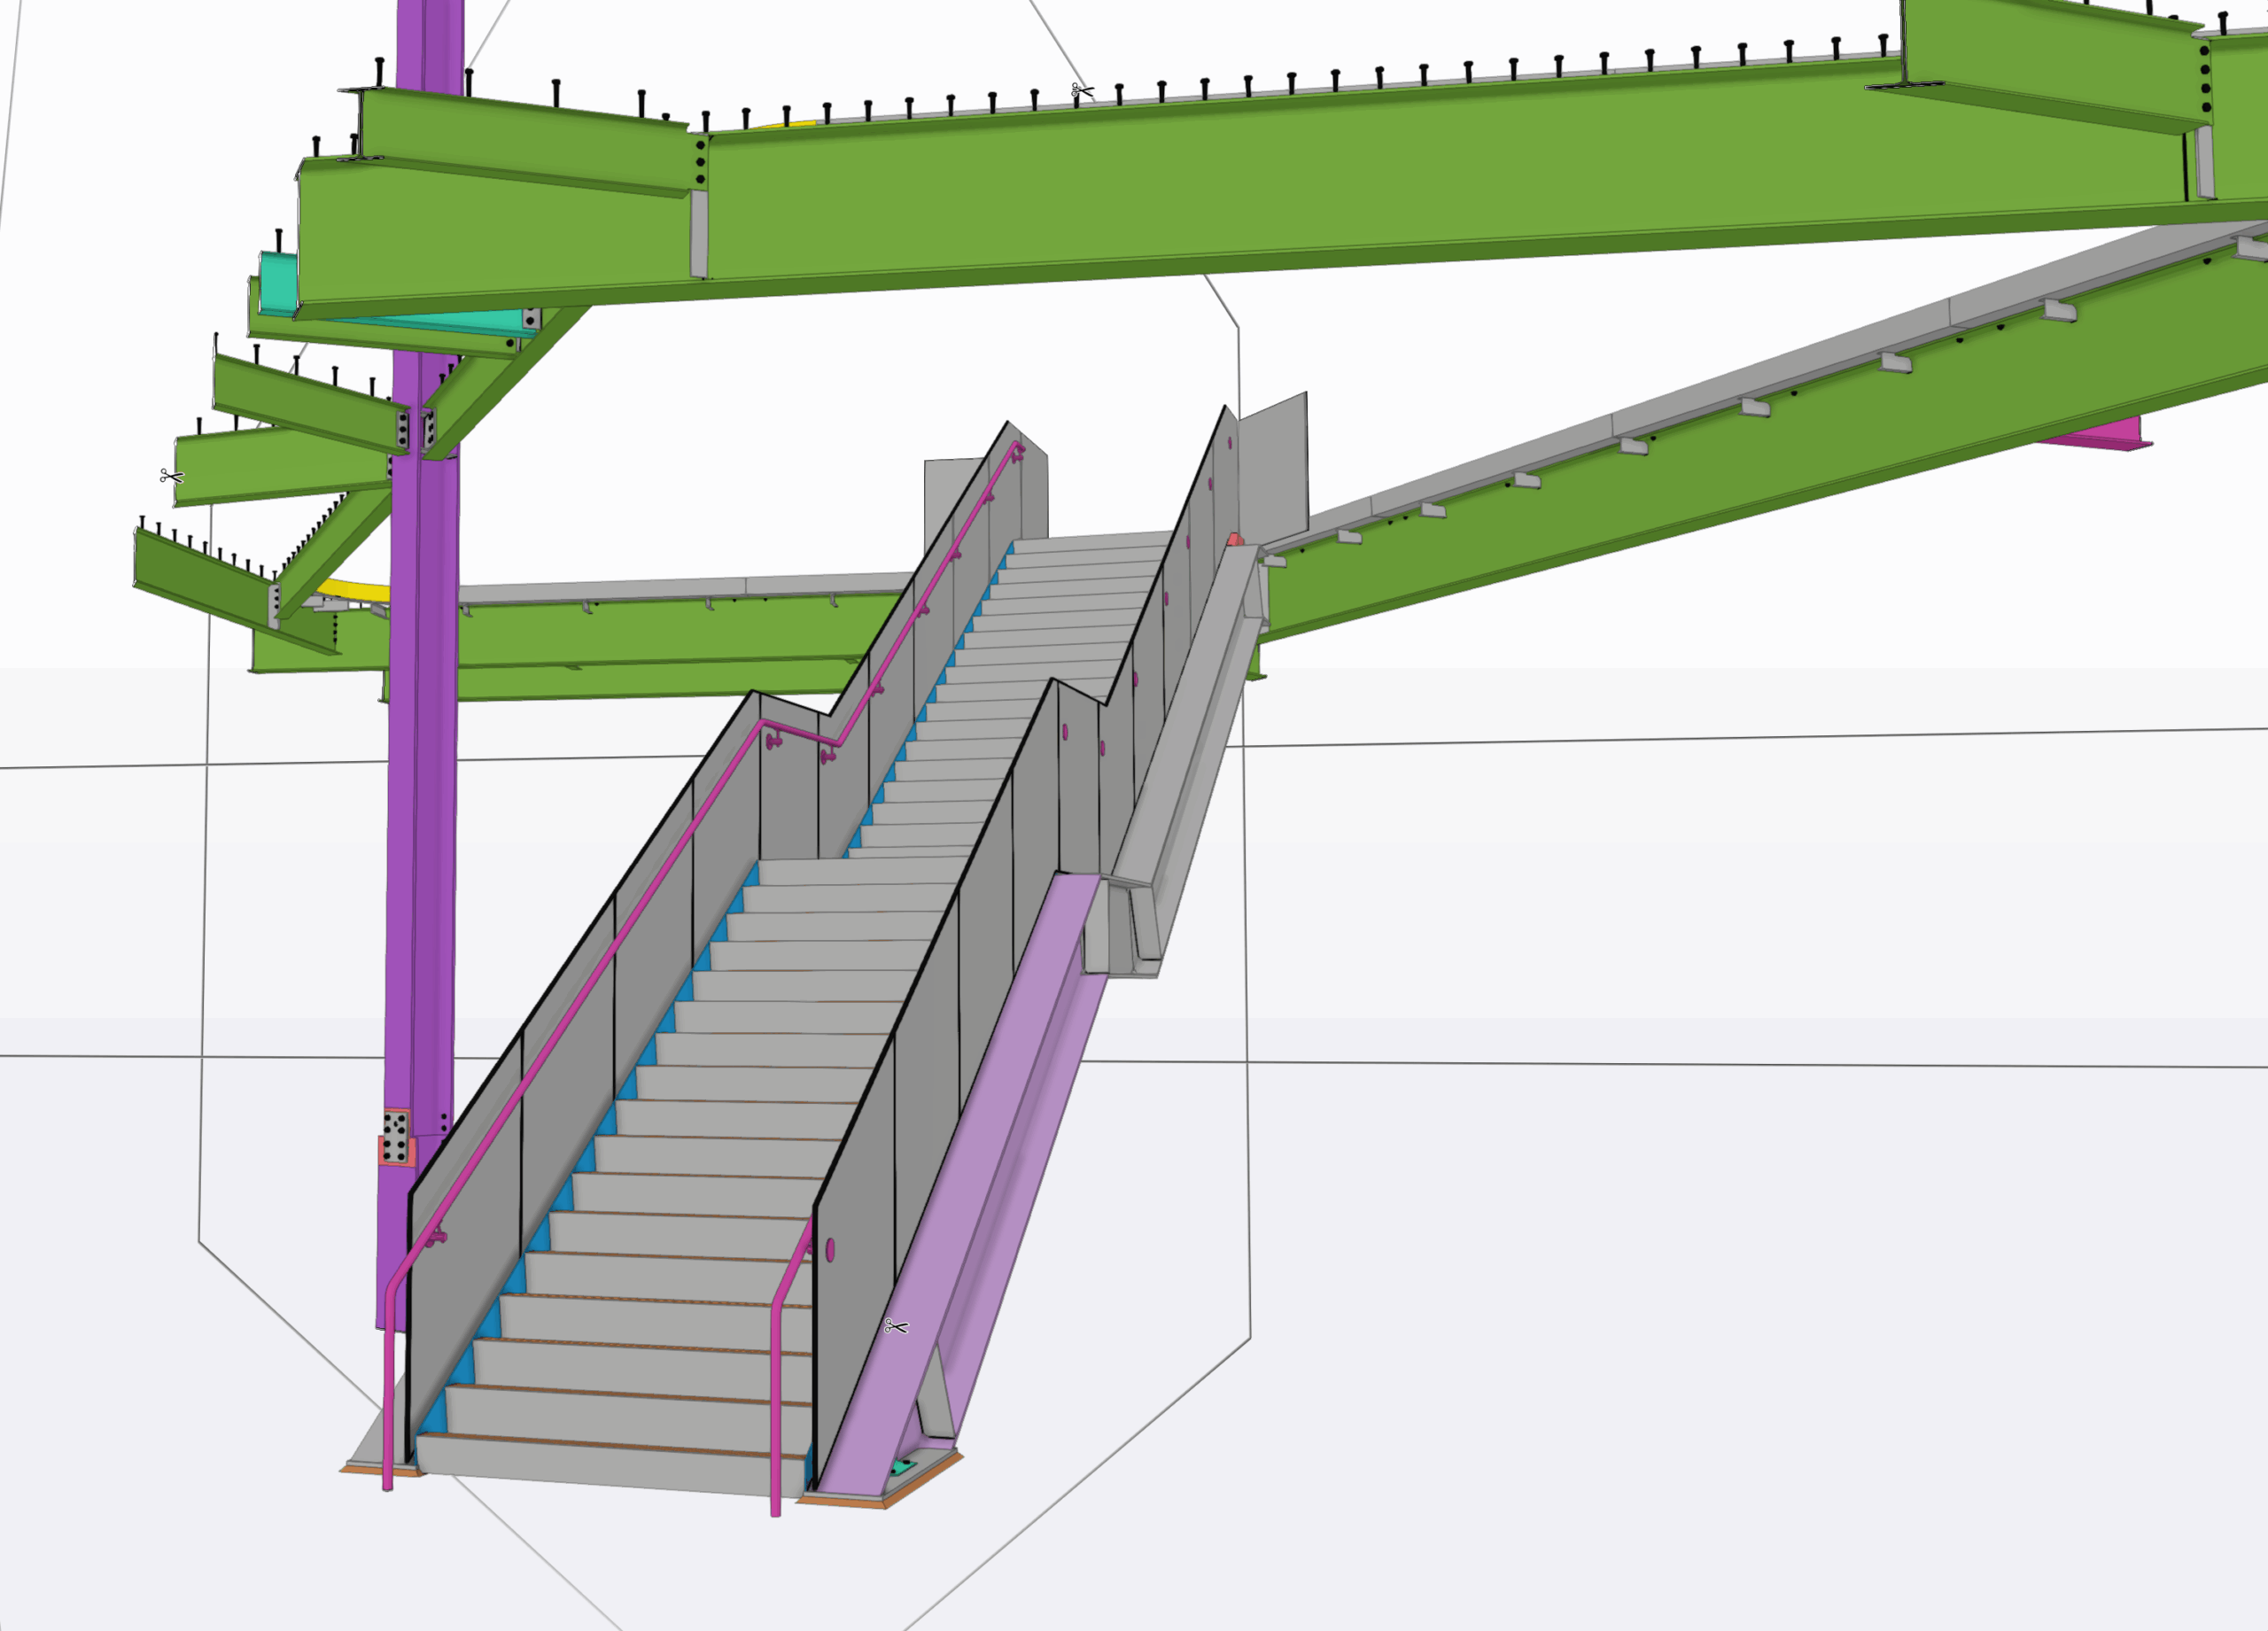The image size is (2268, 1631).
Task: Click scissors clip-plane icon on top beam
Action: pos(1081,91)
